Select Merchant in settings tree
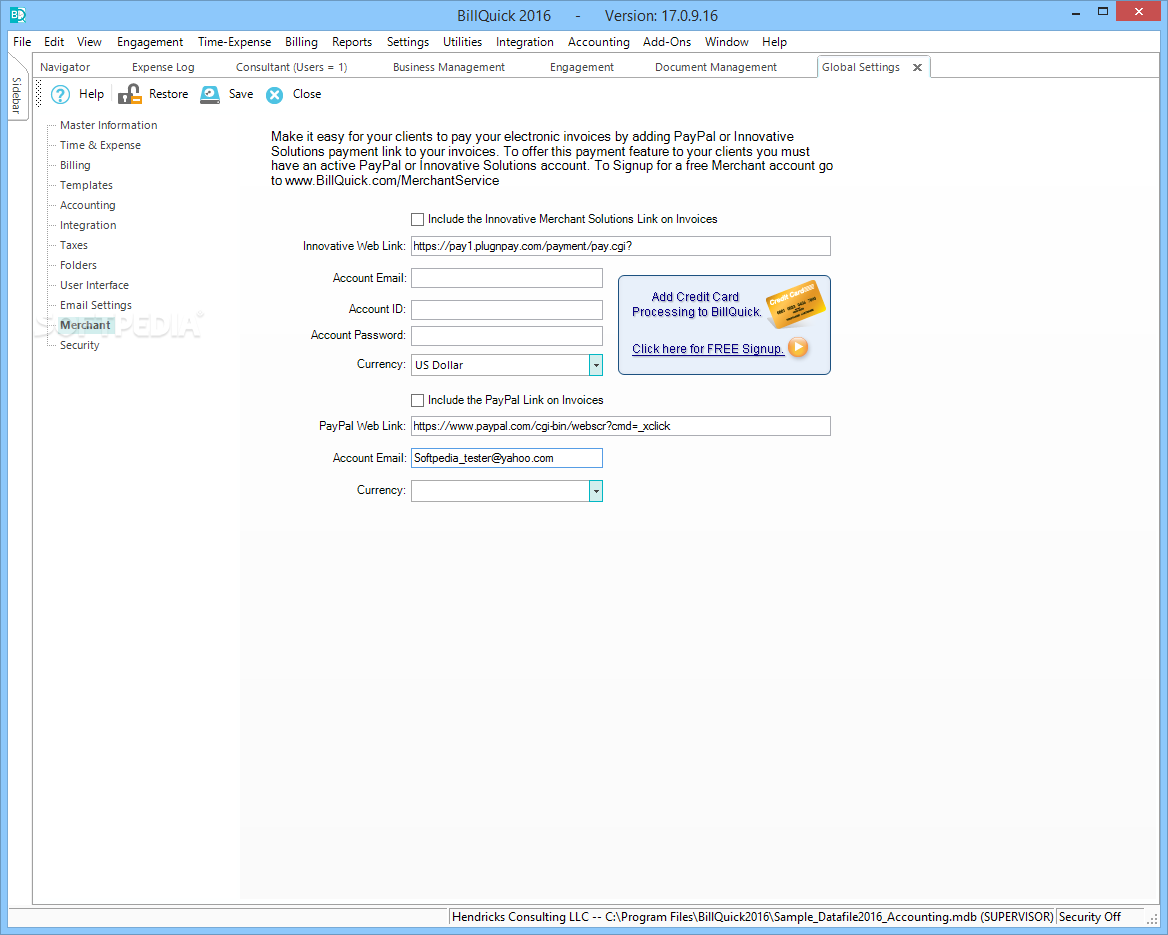 point(85,325)
